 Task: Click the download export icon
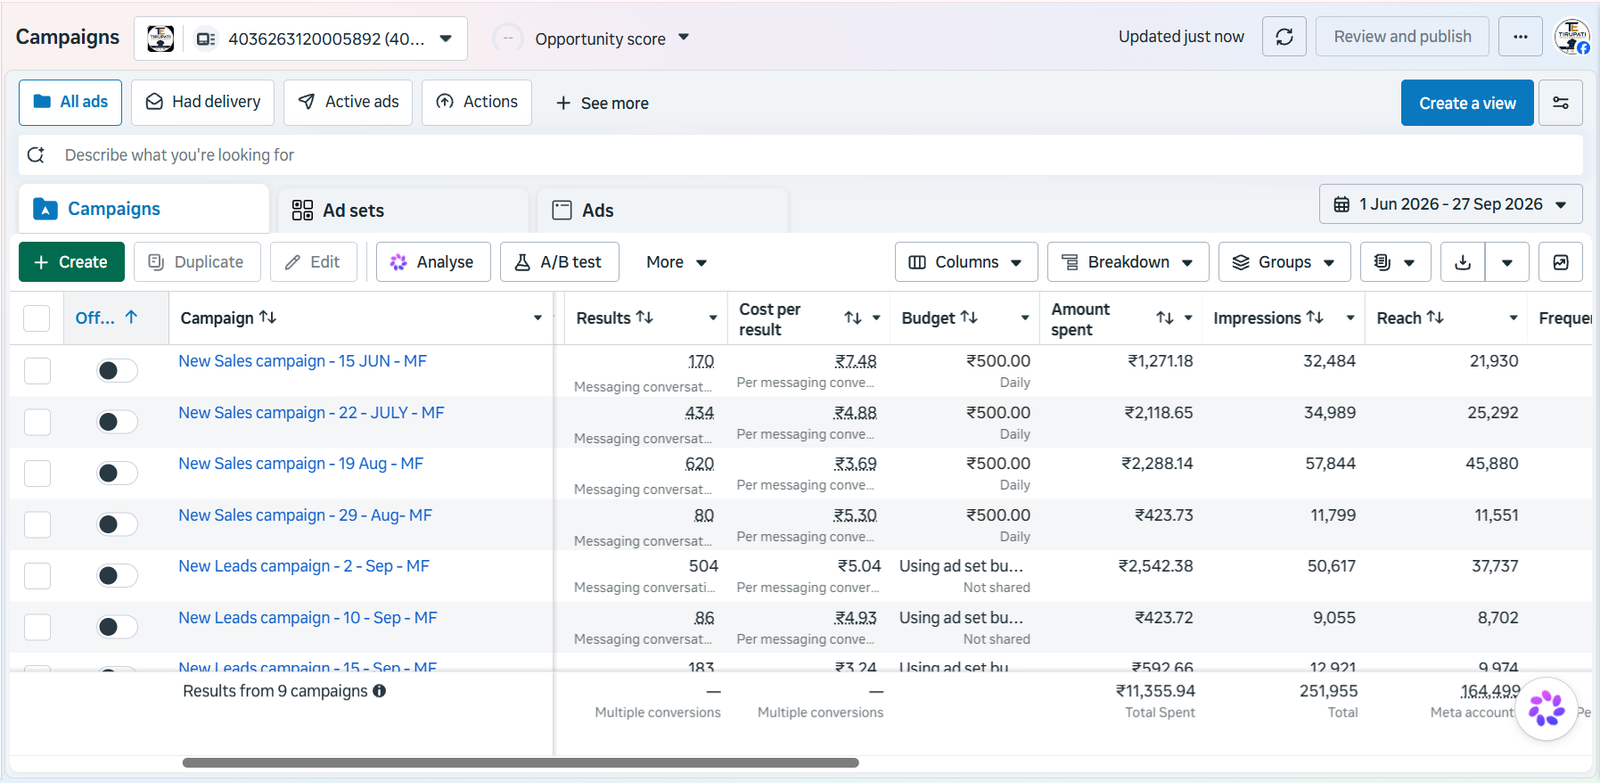[1463, 262]
